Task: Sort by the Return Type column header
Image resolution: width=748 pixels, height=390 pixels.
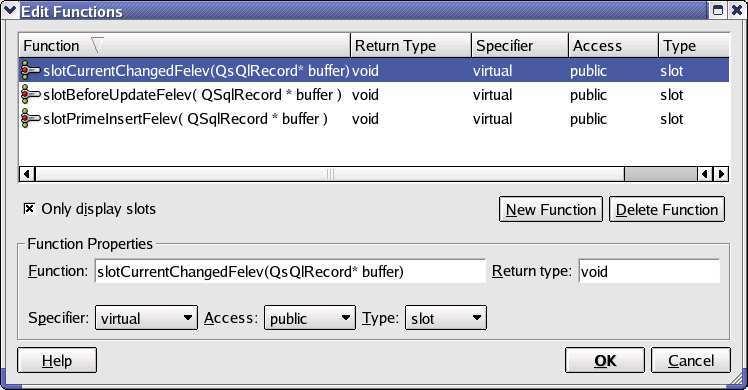Action: 411,46
